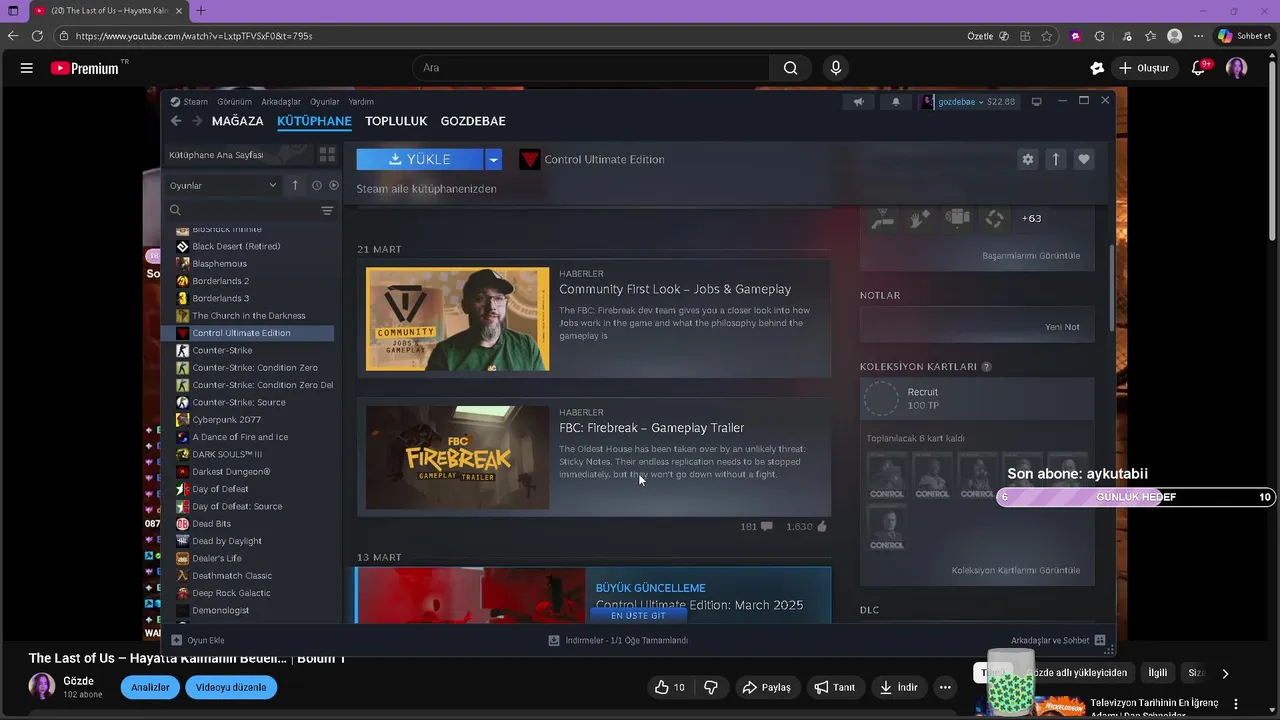Viewport: 1280px width, 720px height.
Task: Open the Steam menu
Action: coord(189,102)
